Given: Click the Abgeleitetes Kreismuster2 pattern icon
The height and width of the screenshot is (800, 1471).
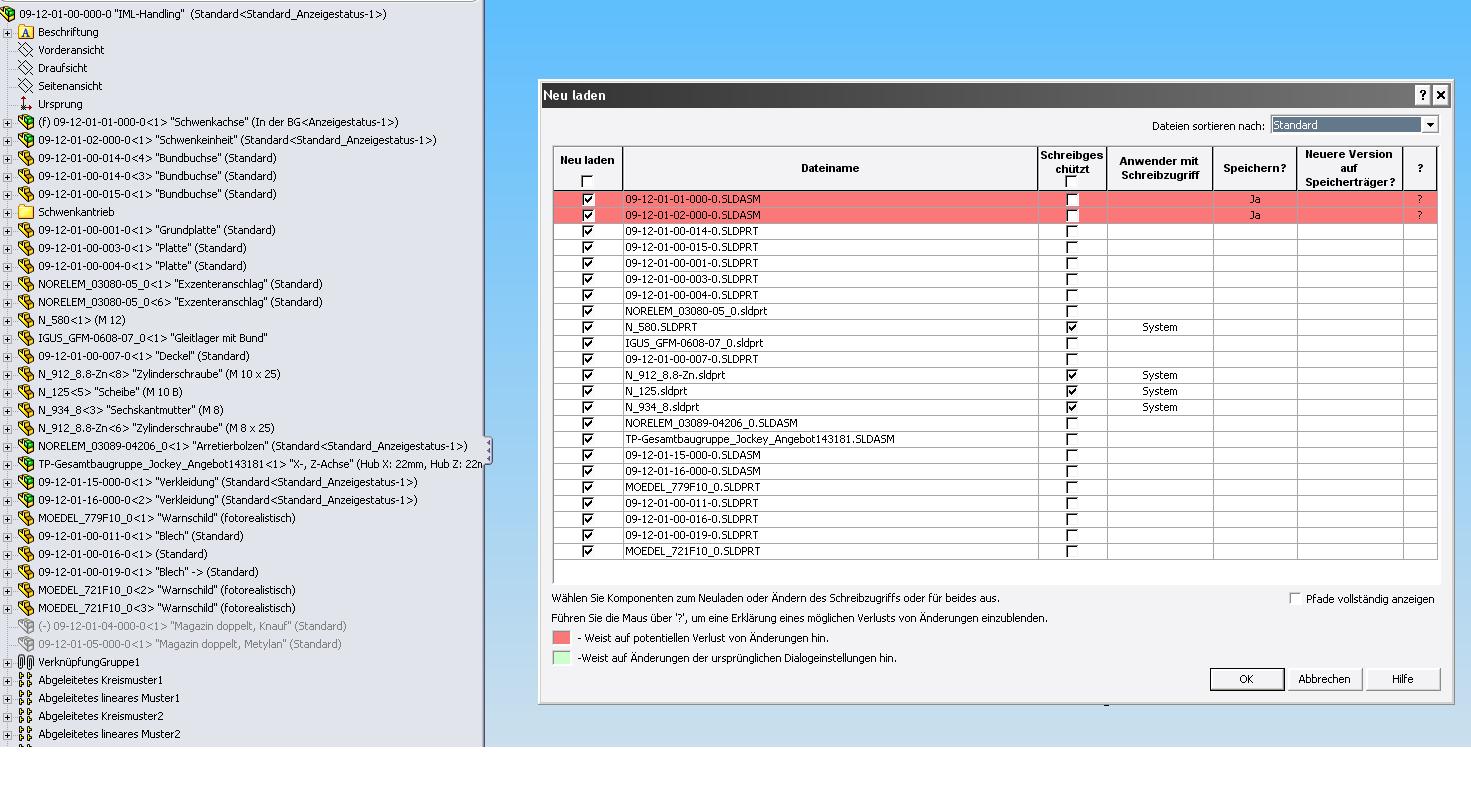Looking at the screenshot, I should [26, 716].
